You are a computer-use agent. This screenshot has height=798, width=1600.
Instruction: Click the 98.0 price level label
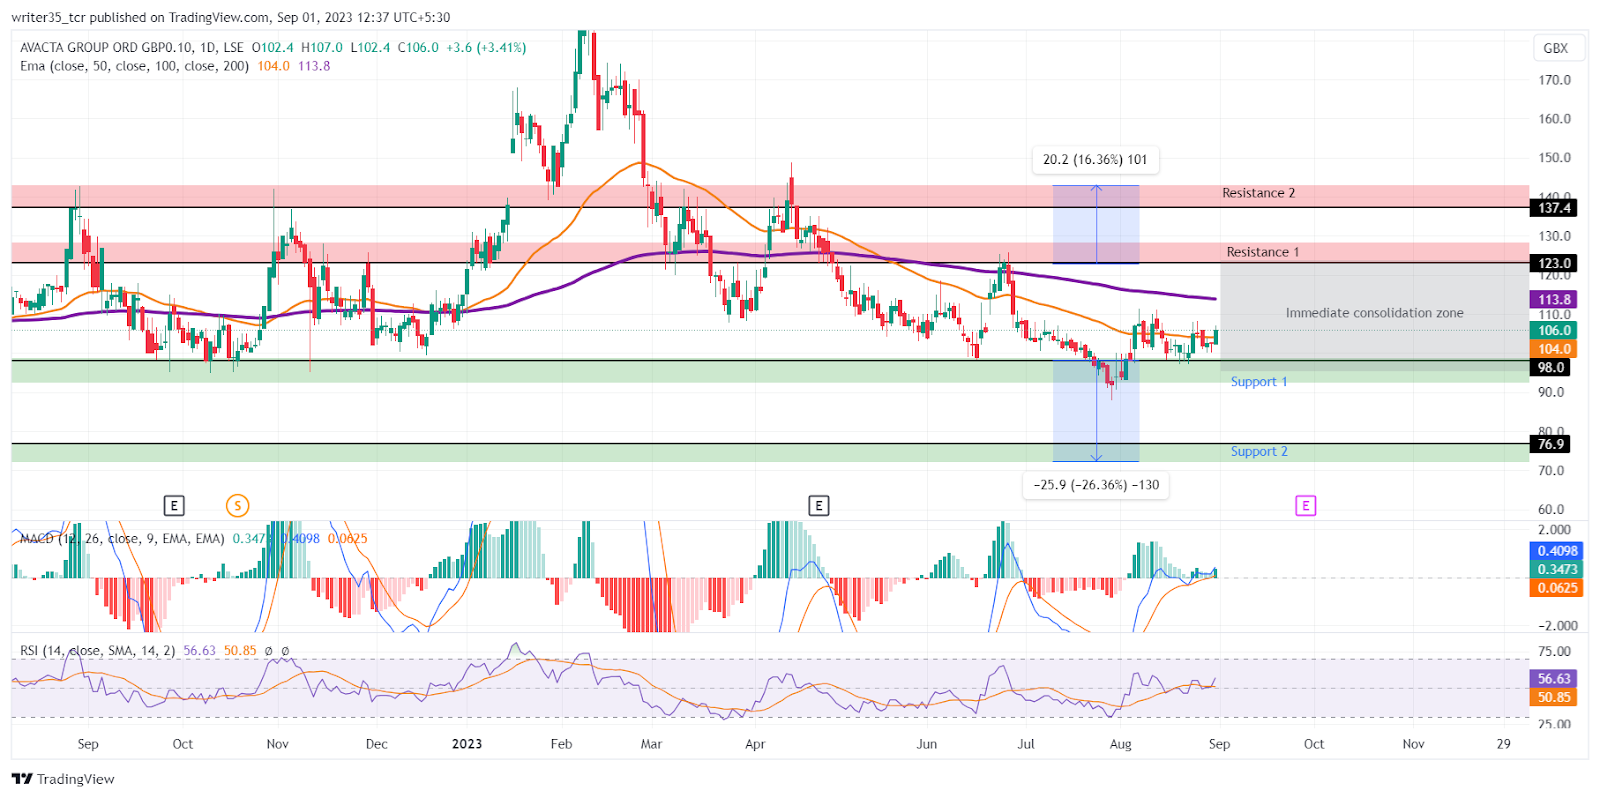[1551, 368]
